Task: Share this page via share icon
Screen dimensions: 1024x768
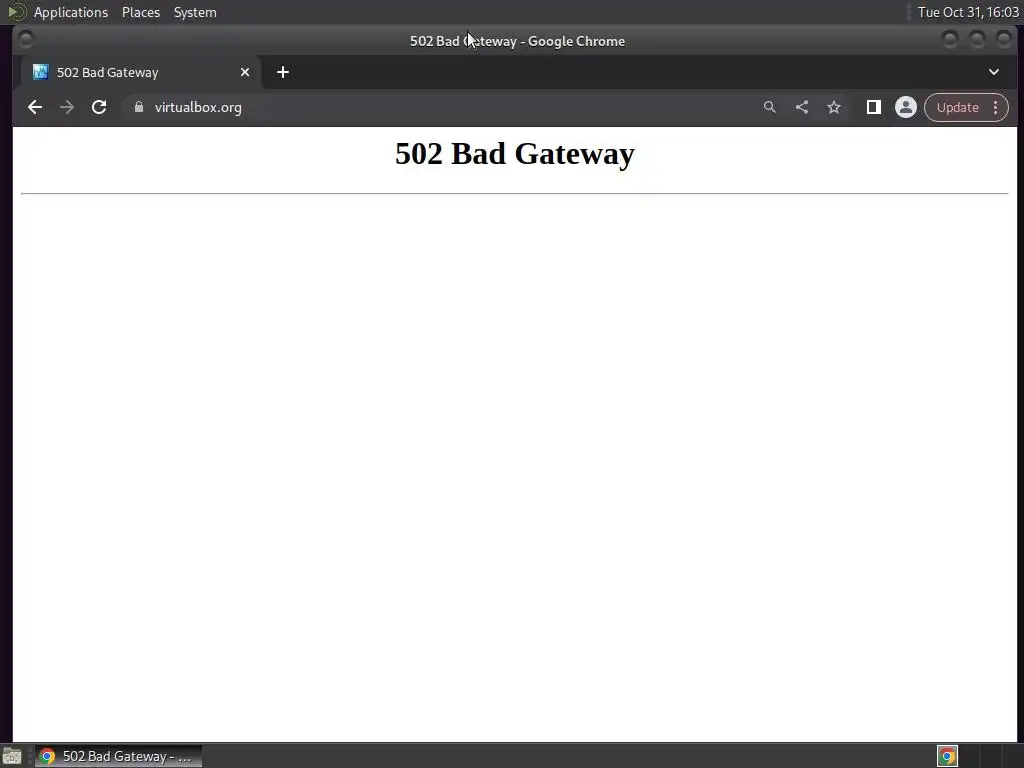Action: tap(802, 107)
